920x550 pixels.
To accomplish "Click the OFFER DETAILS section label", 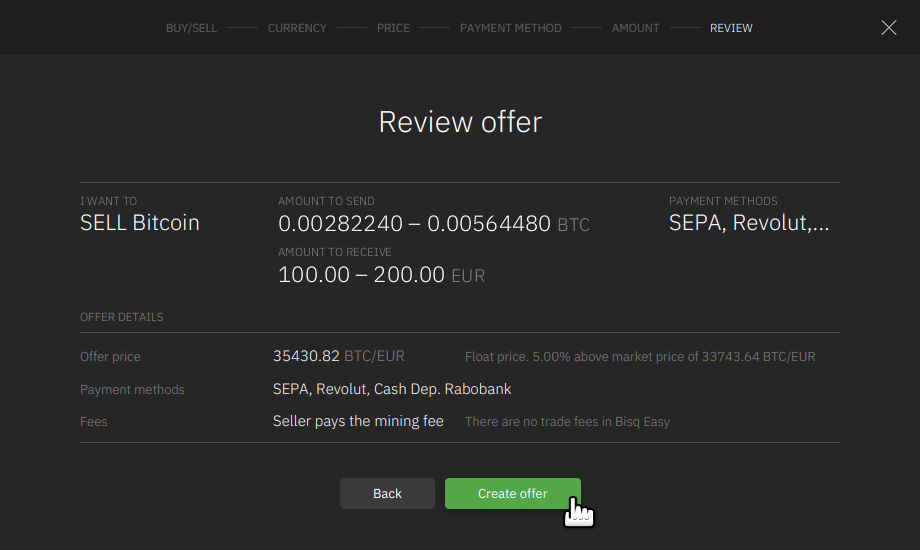I will [121, 317].
